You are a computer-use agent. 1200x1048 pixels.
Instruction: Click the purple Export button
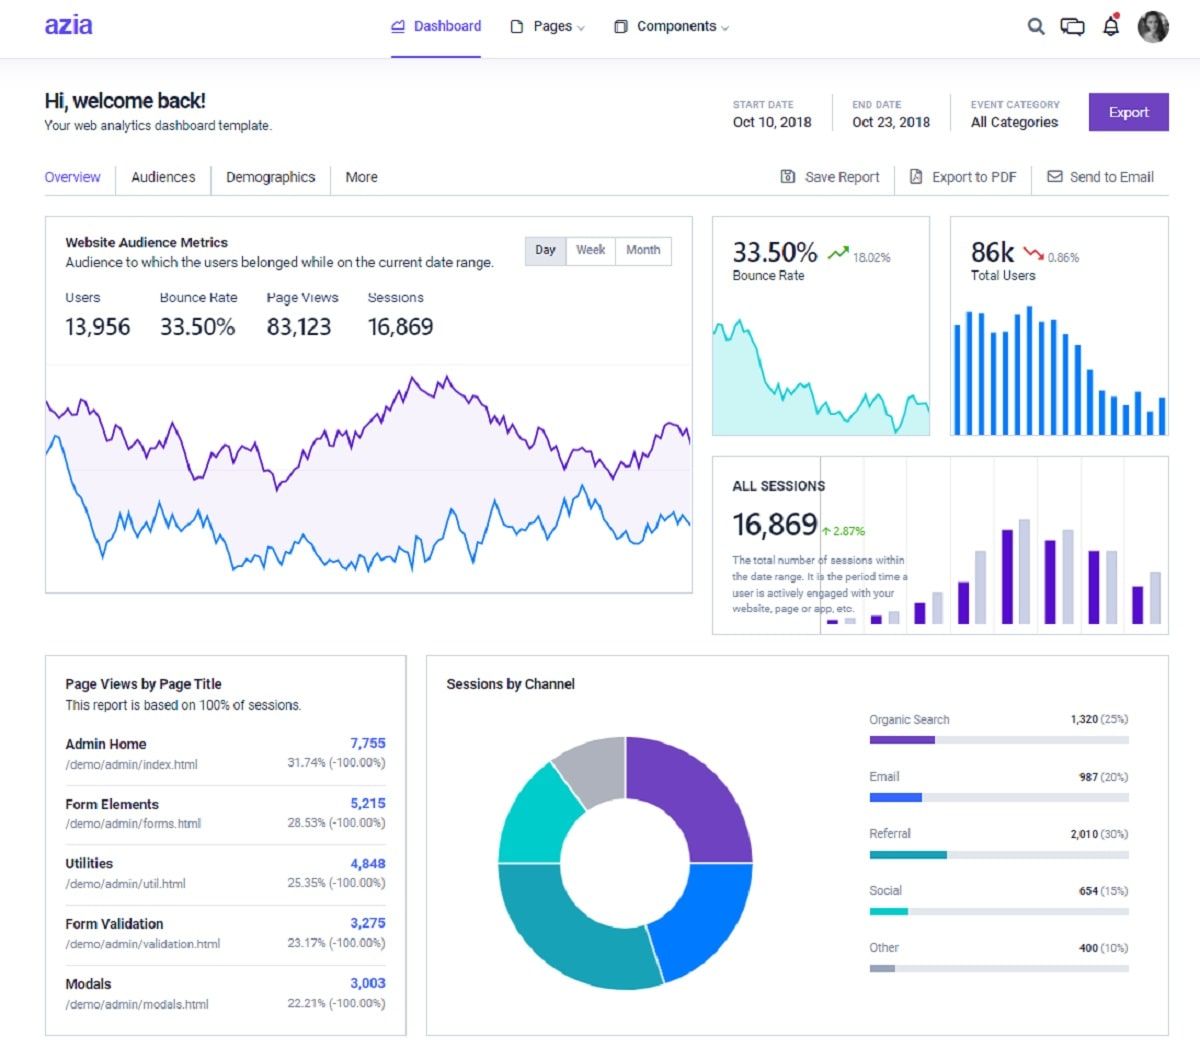(1128, 112)
